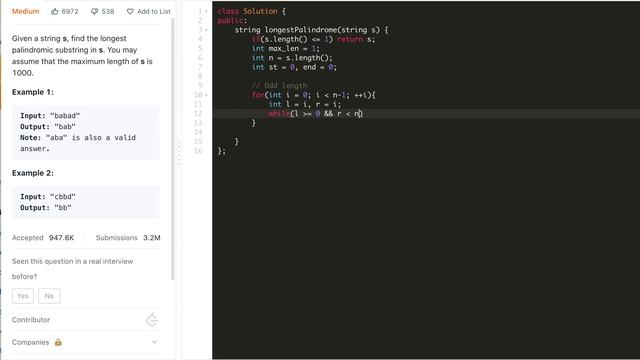Click the 6972 likes count
The height and width of the screenshot is (360, 640).
tap(70, 11)
